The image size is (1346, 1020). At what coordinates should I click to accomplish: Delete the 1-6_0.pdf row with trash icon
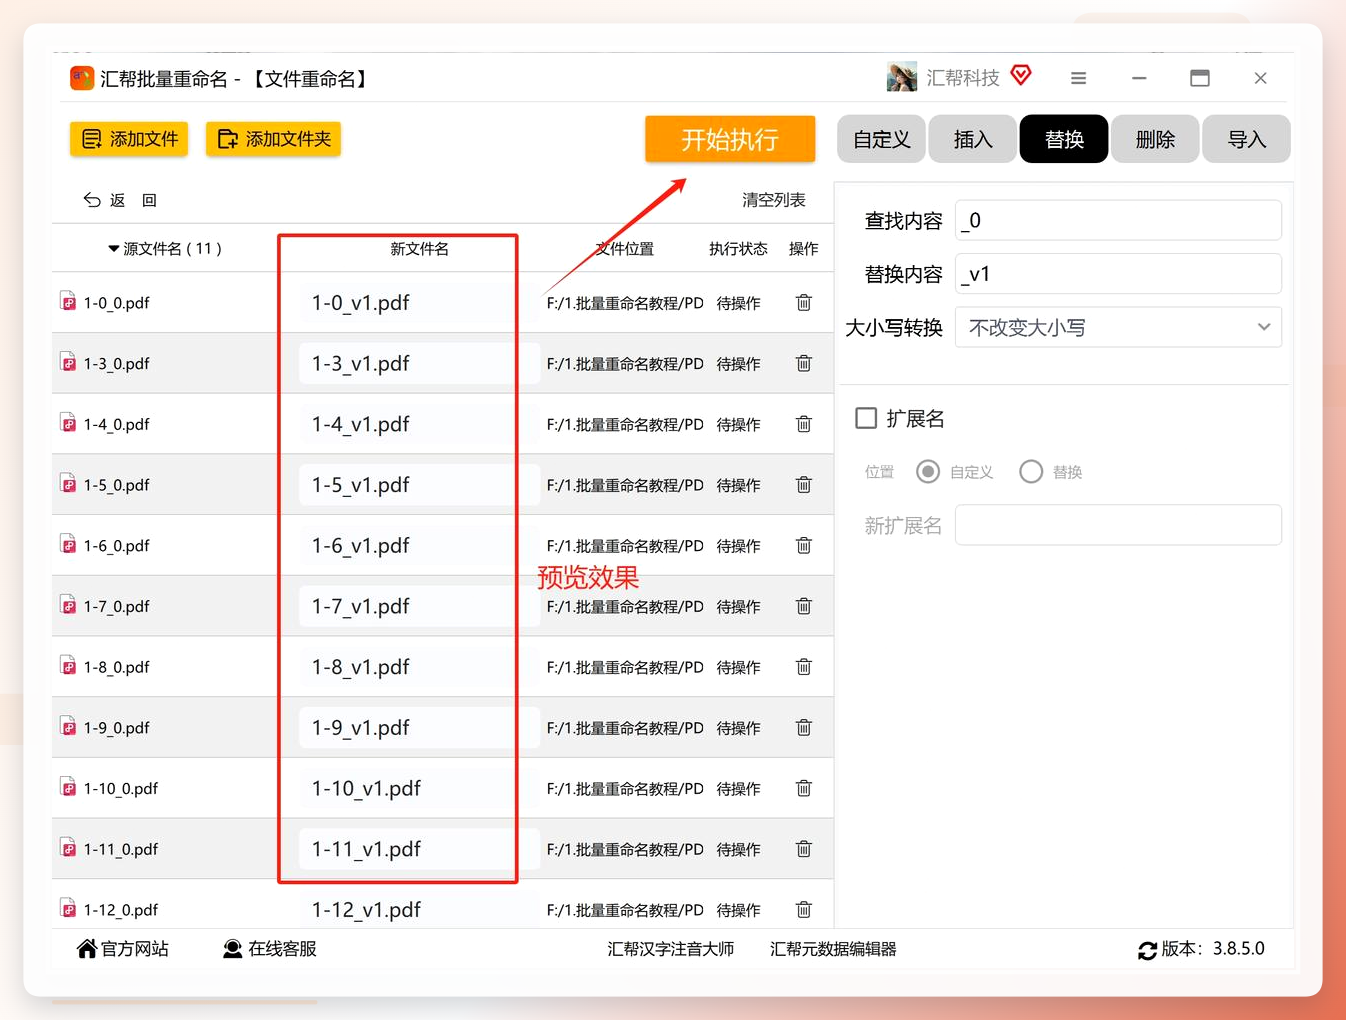[x=803, y=545]
